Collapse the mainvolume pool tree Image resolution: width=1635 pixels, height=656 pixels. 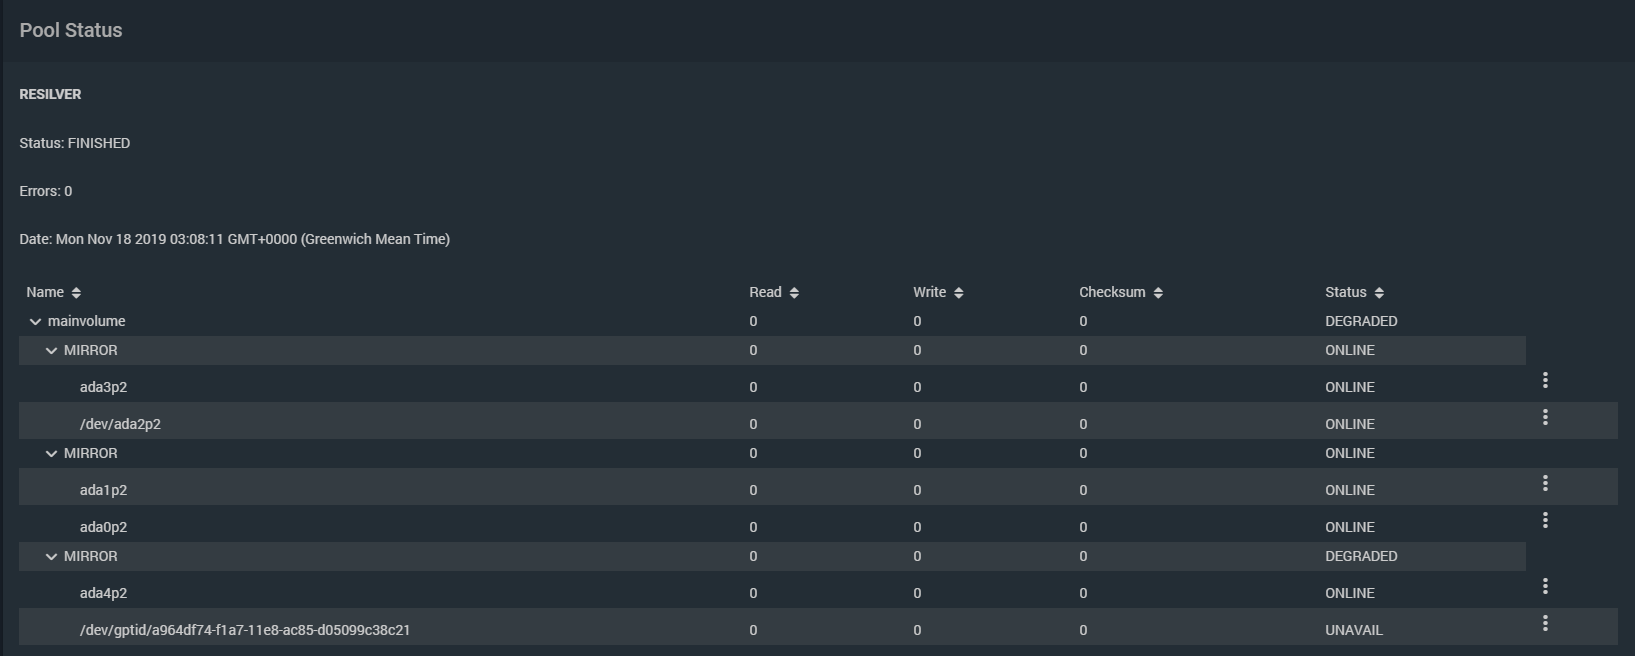point(36,322)
